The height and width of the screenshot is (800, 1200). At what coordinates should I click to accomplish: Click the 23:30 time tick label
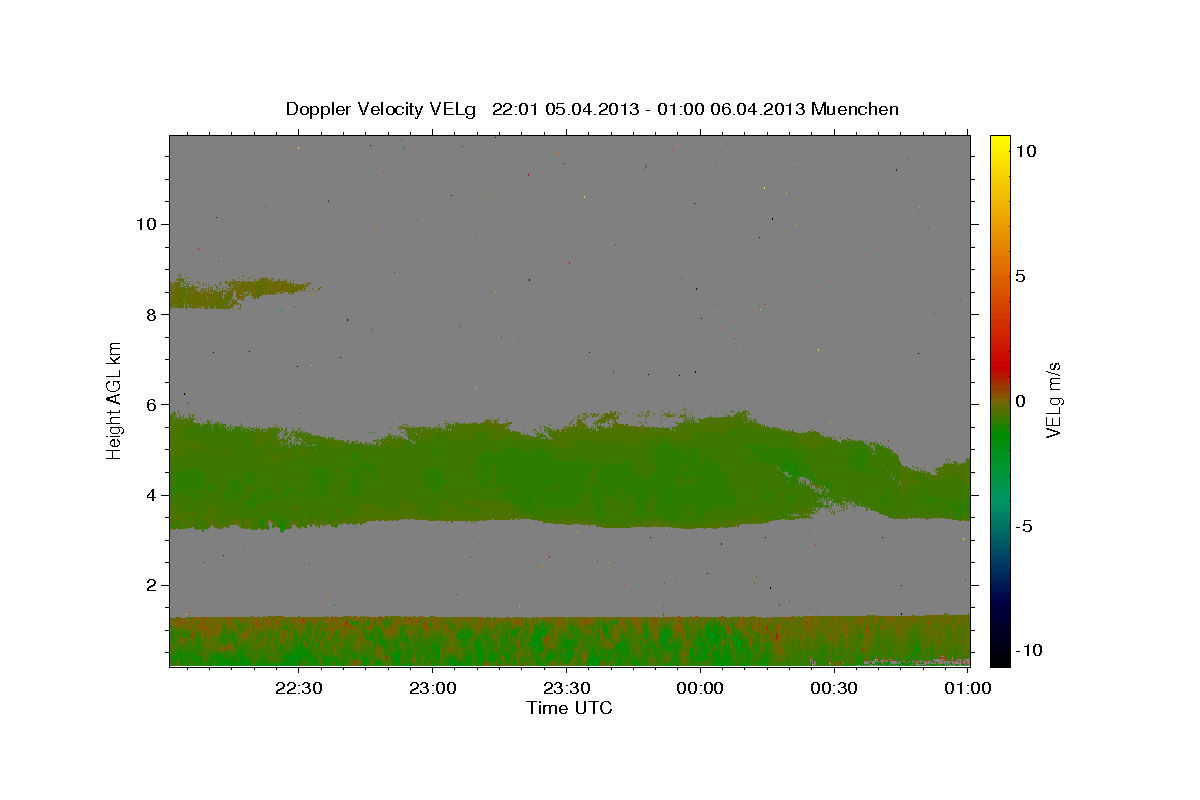pos(566,689)
